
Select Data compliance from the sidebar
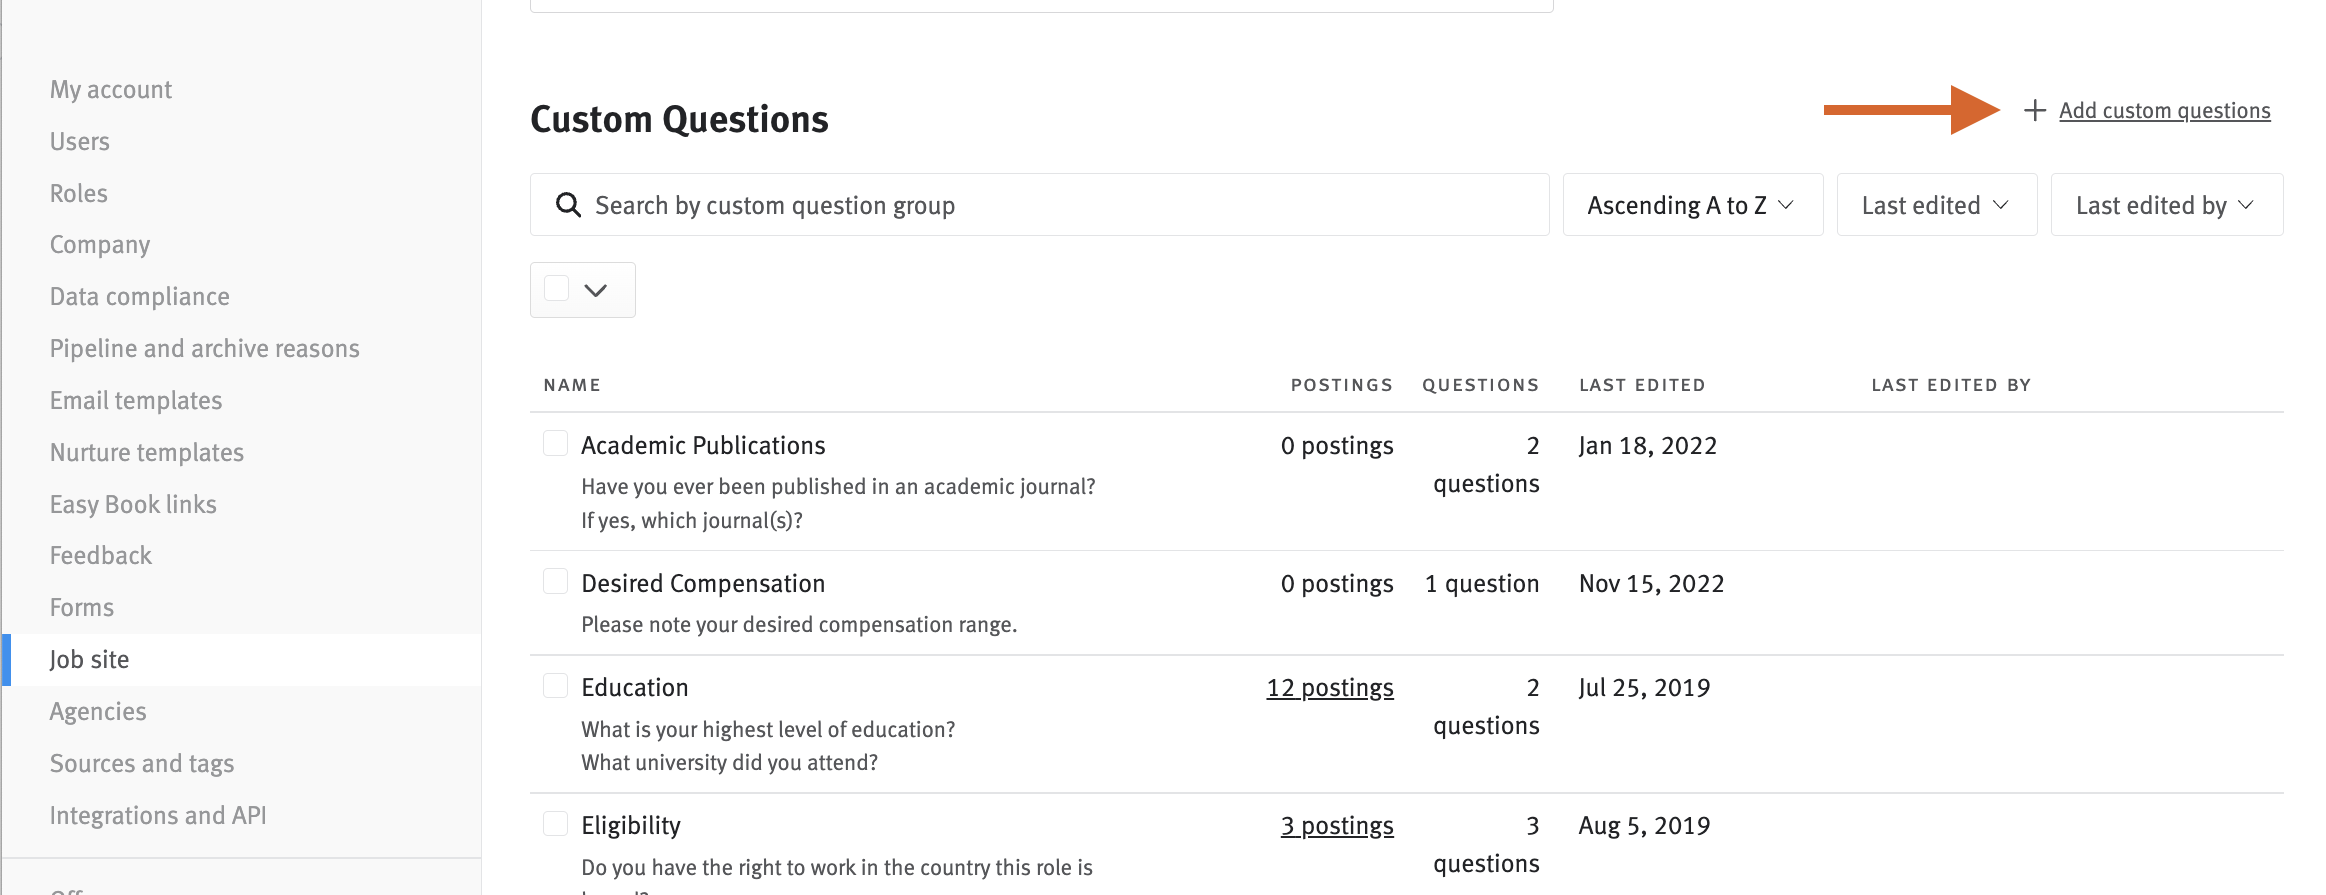(x=140, y=296)
